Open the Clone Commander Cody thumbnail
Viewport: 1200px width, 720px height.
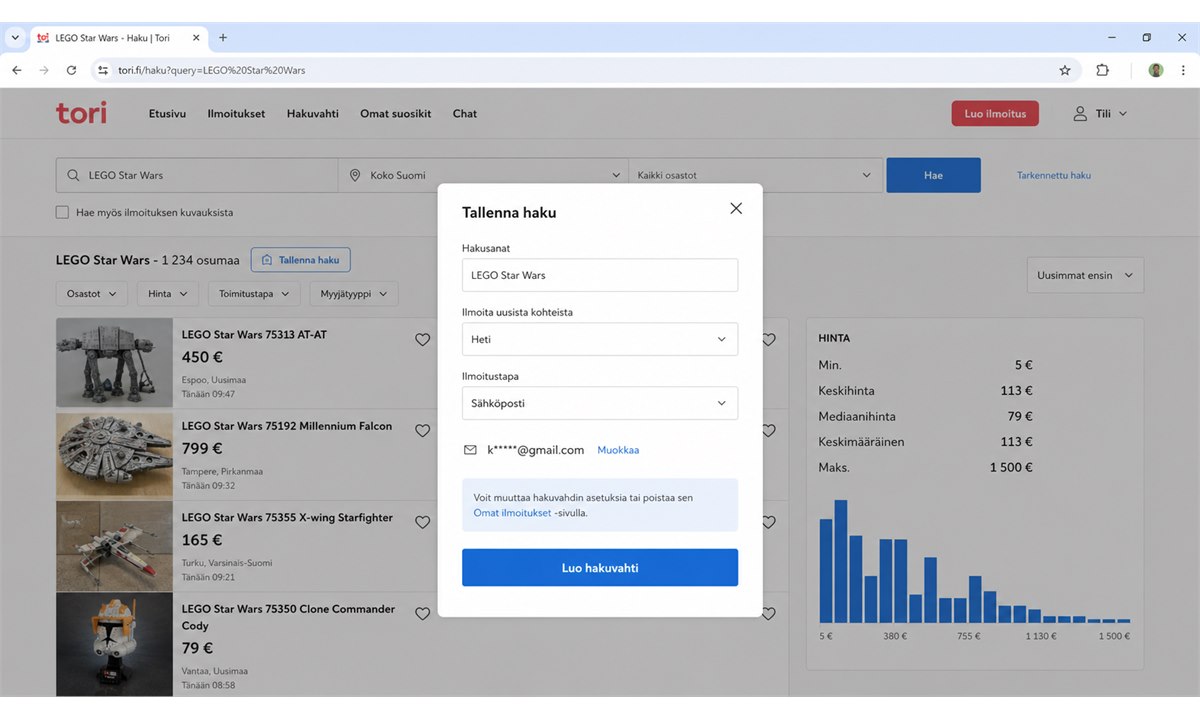pyautogui.click(x=114, y=644)
